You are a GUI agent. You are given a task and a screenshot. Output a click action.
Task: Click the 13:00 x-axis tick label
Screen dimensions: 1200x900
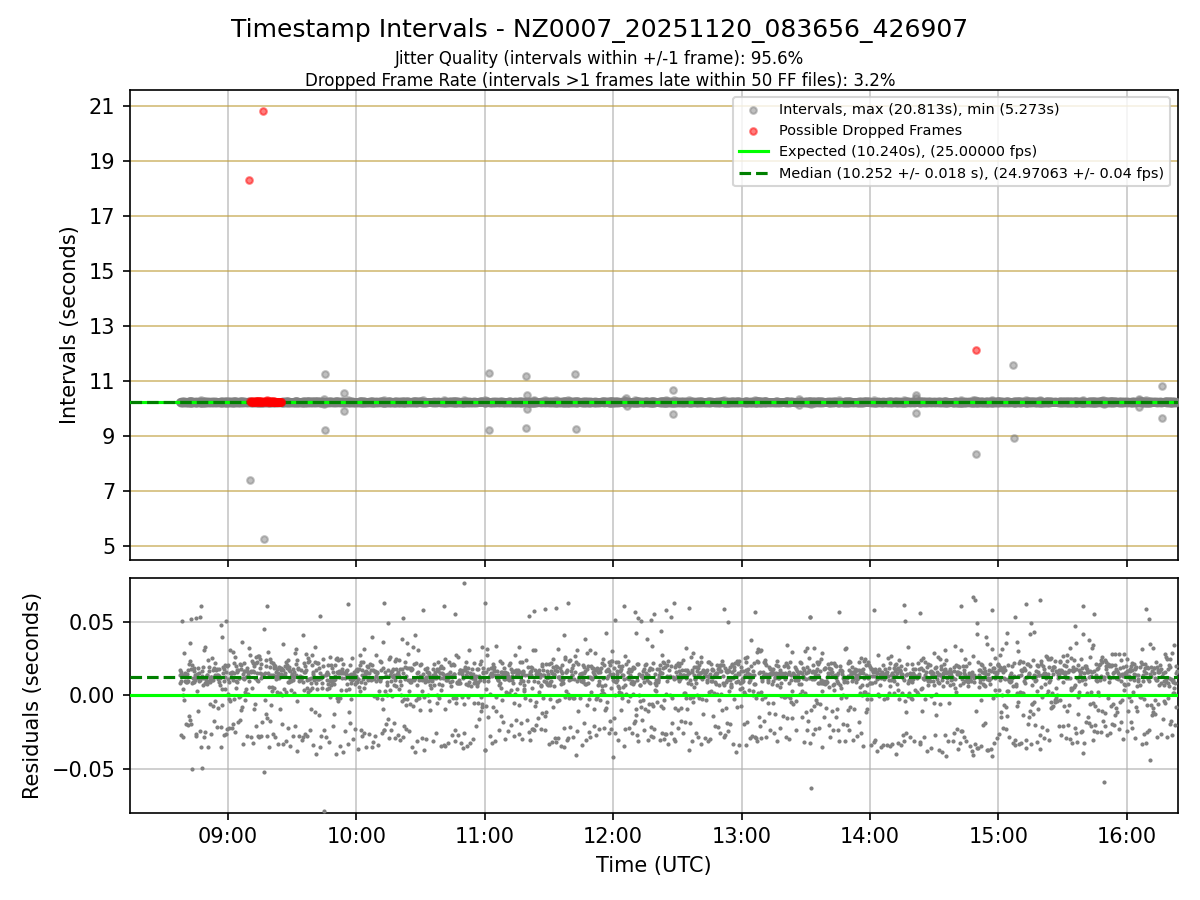click(742, 836)
